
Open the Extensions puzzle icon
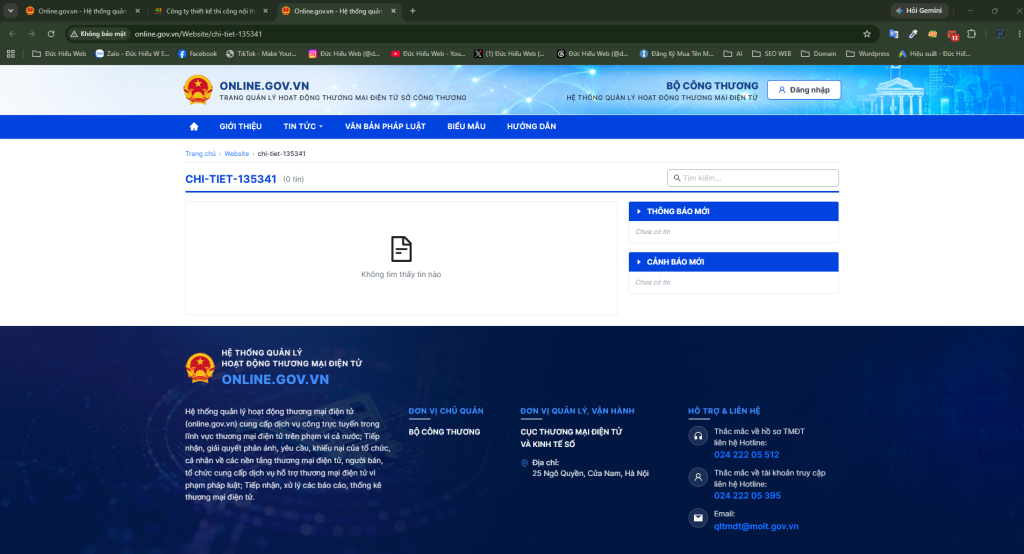972,34
